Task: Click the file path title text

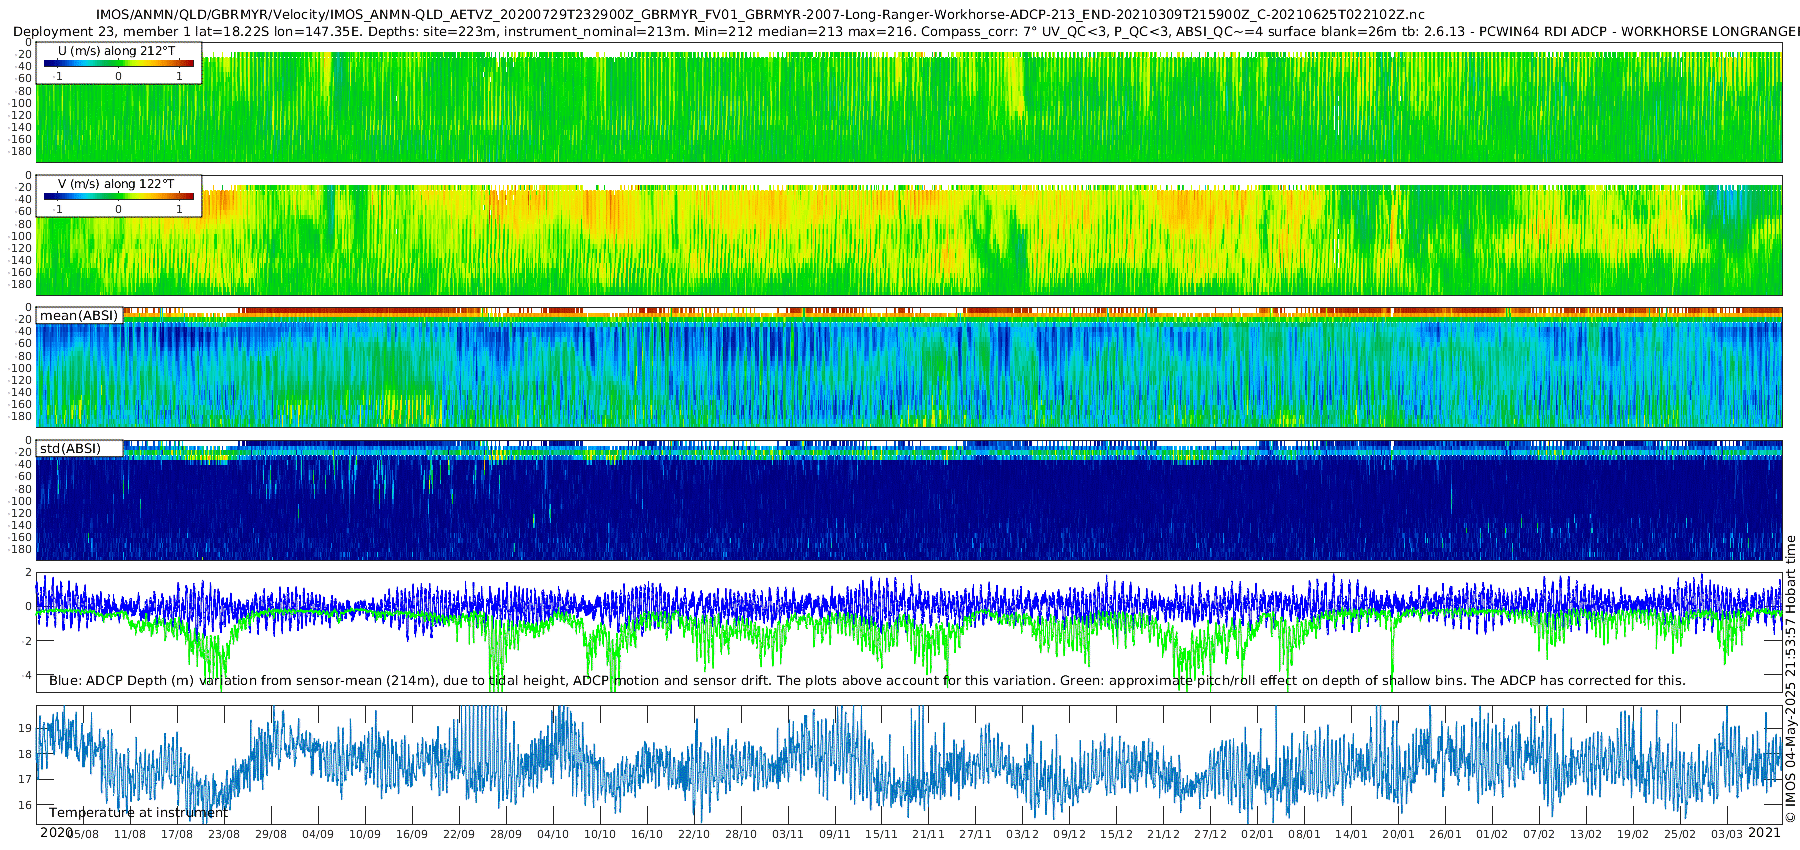Action: click(x=760, y=15)
